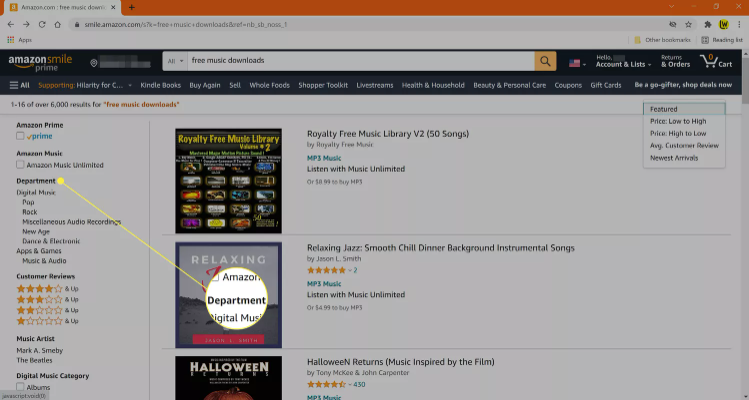This screenshot has height=400, width=749.
Task: Click the browser forward arrow
Action: click(26, 24)
